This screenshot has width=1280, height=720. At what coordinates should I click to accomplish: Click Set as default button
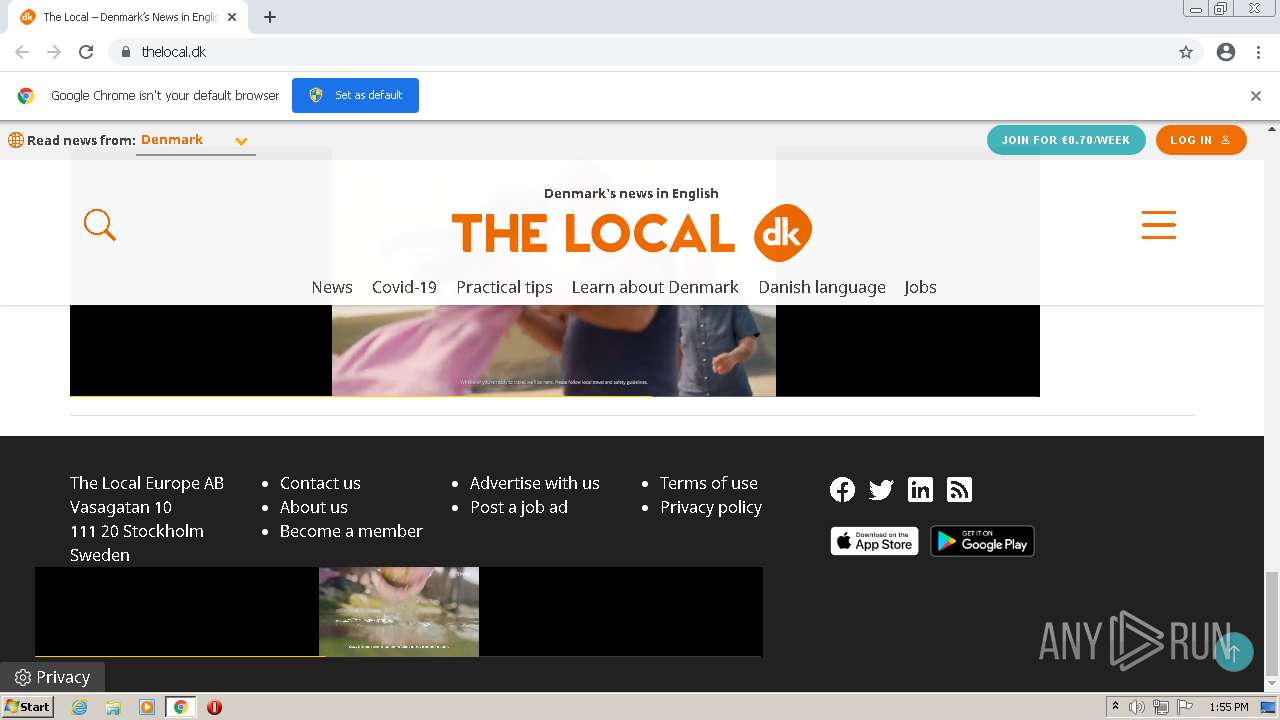(x=355, y=95)
